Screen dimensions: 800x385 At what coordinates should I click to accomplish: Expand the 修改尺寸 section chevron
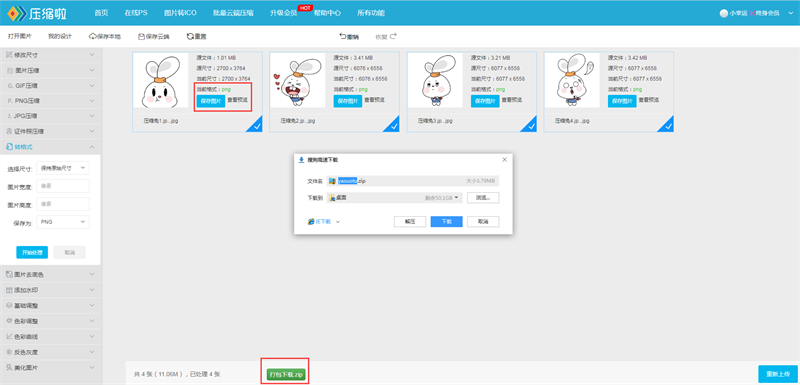[x=92, y=55]
